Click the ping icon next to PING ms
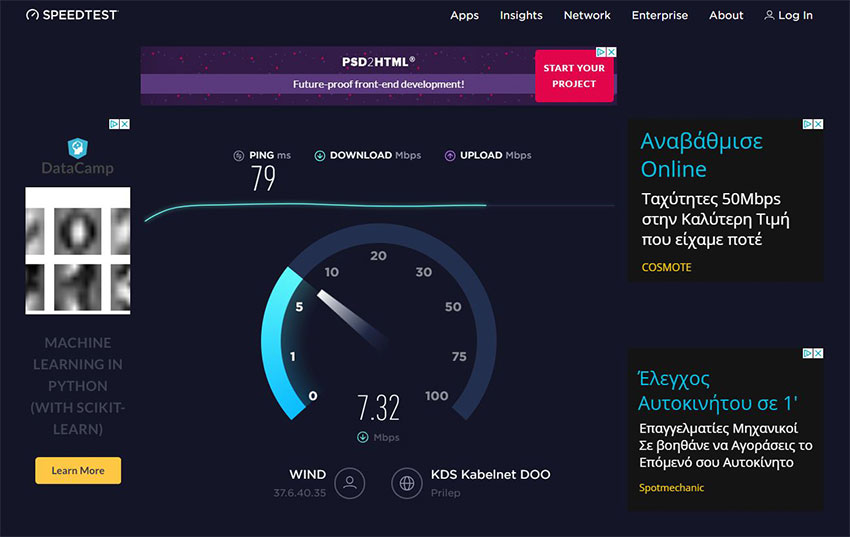The image size is (850, 537). pyautogui.click(x=238, y=155)
